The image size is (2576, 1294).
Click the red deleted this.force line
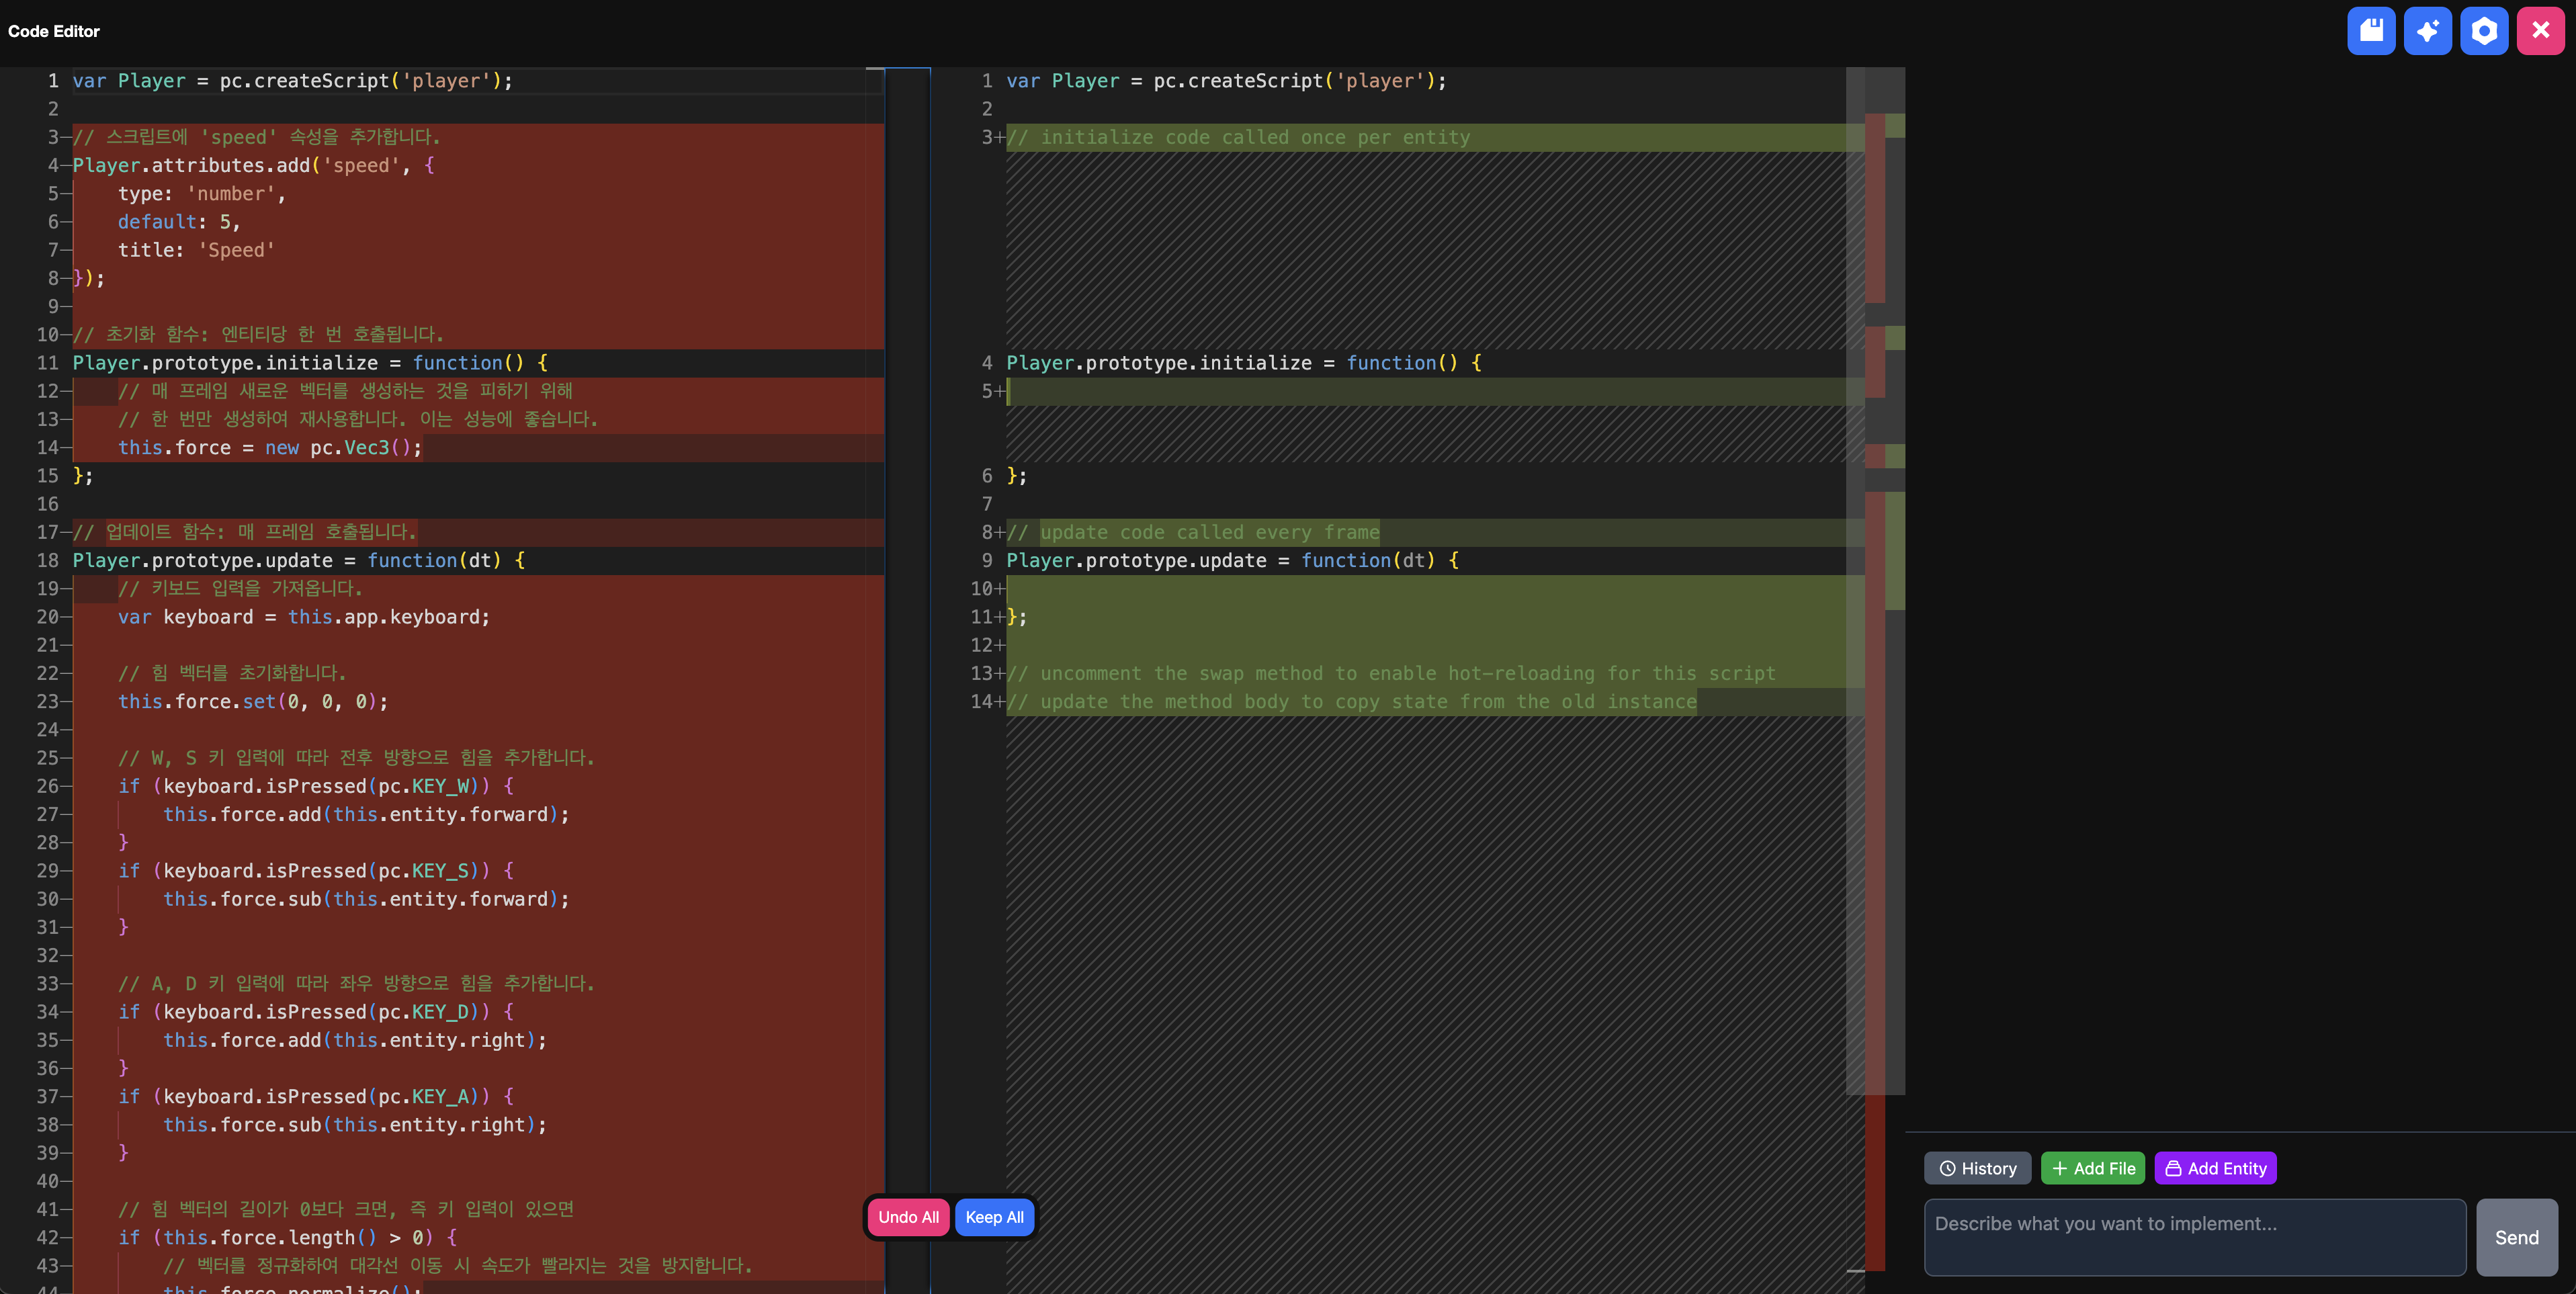point(270,447)
